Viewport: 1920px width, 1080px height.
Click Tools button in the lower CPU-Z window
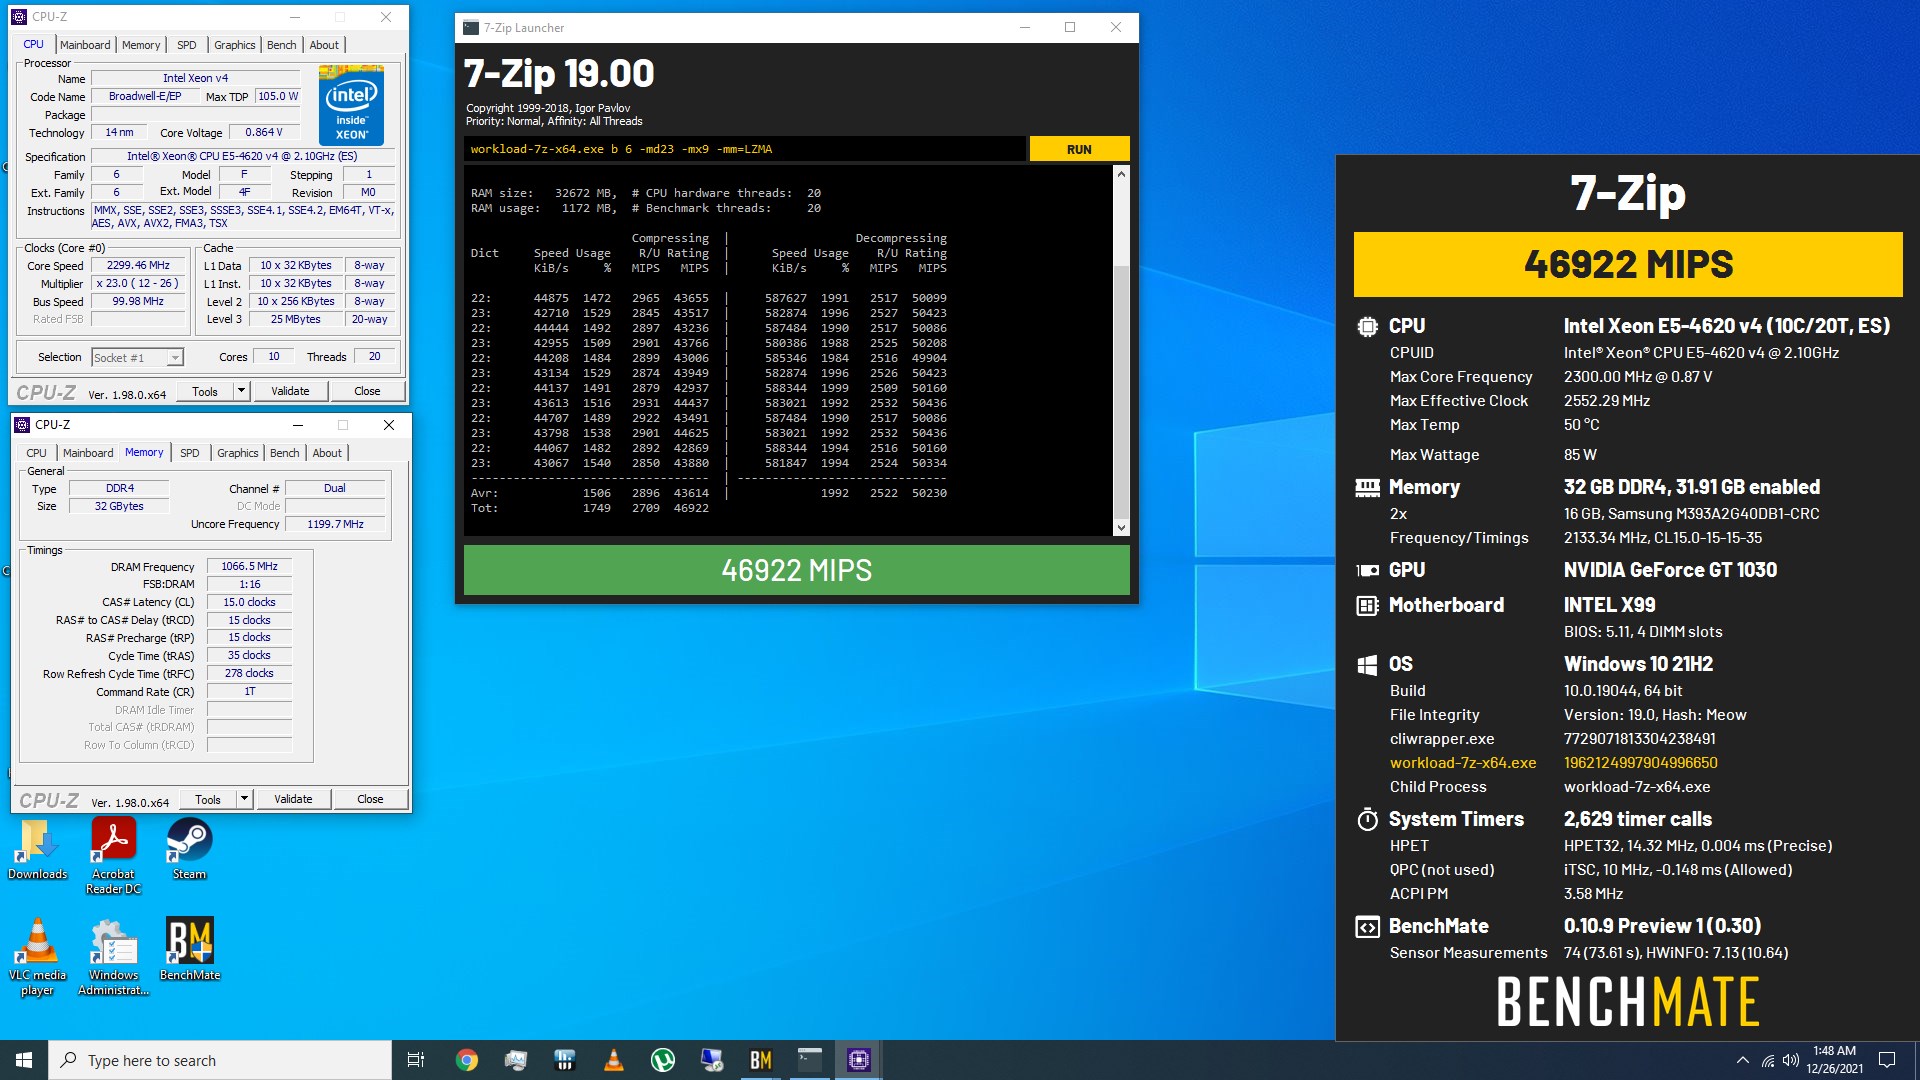208,799
